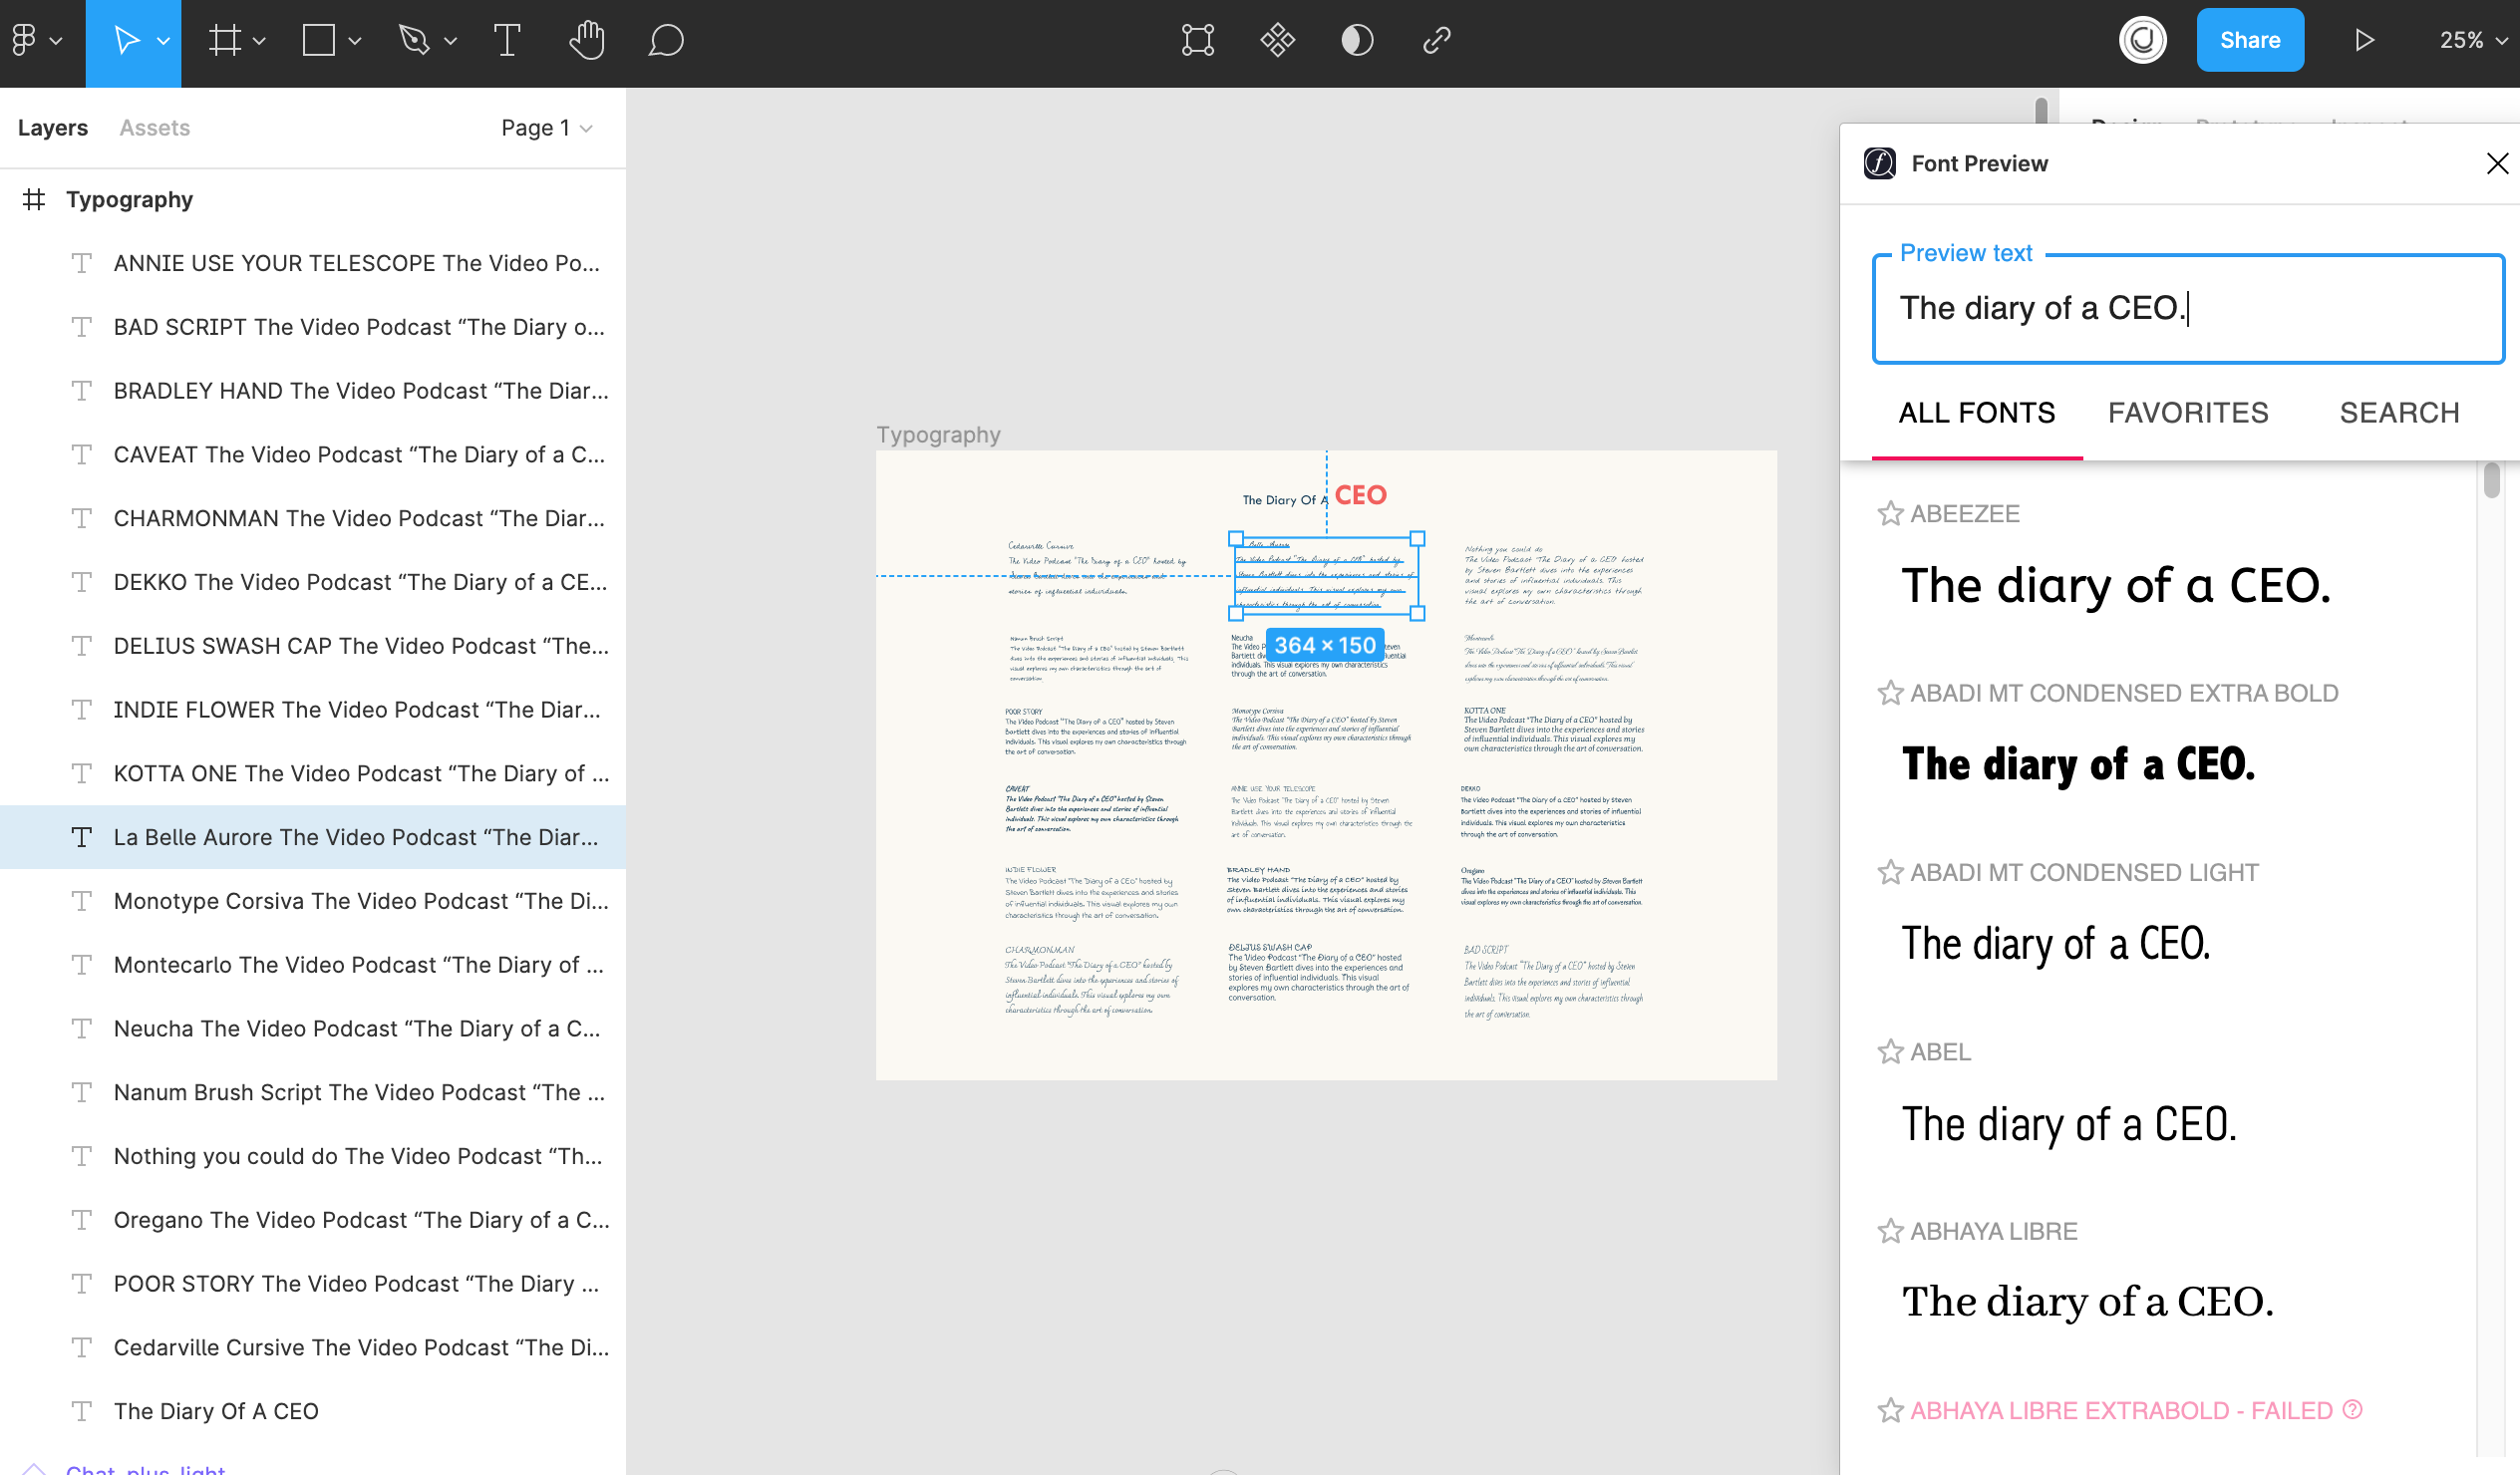Click the Share button
This screenshot has width=2520, height=1475.
coord(2249,40)
